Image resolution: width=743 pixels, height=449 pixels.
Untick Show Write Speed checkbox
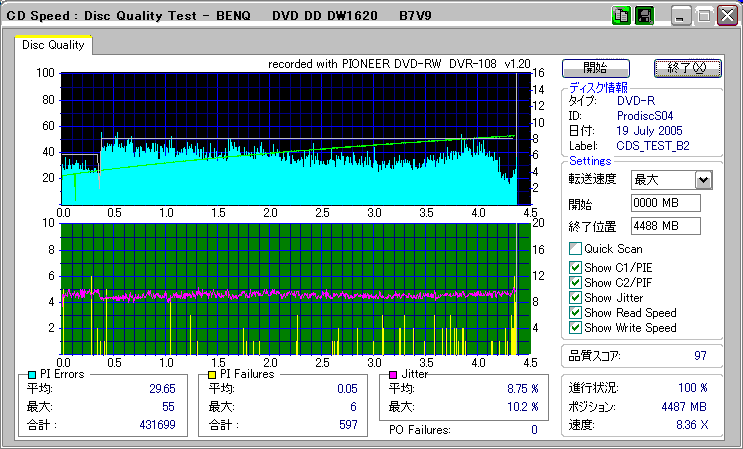575,327
